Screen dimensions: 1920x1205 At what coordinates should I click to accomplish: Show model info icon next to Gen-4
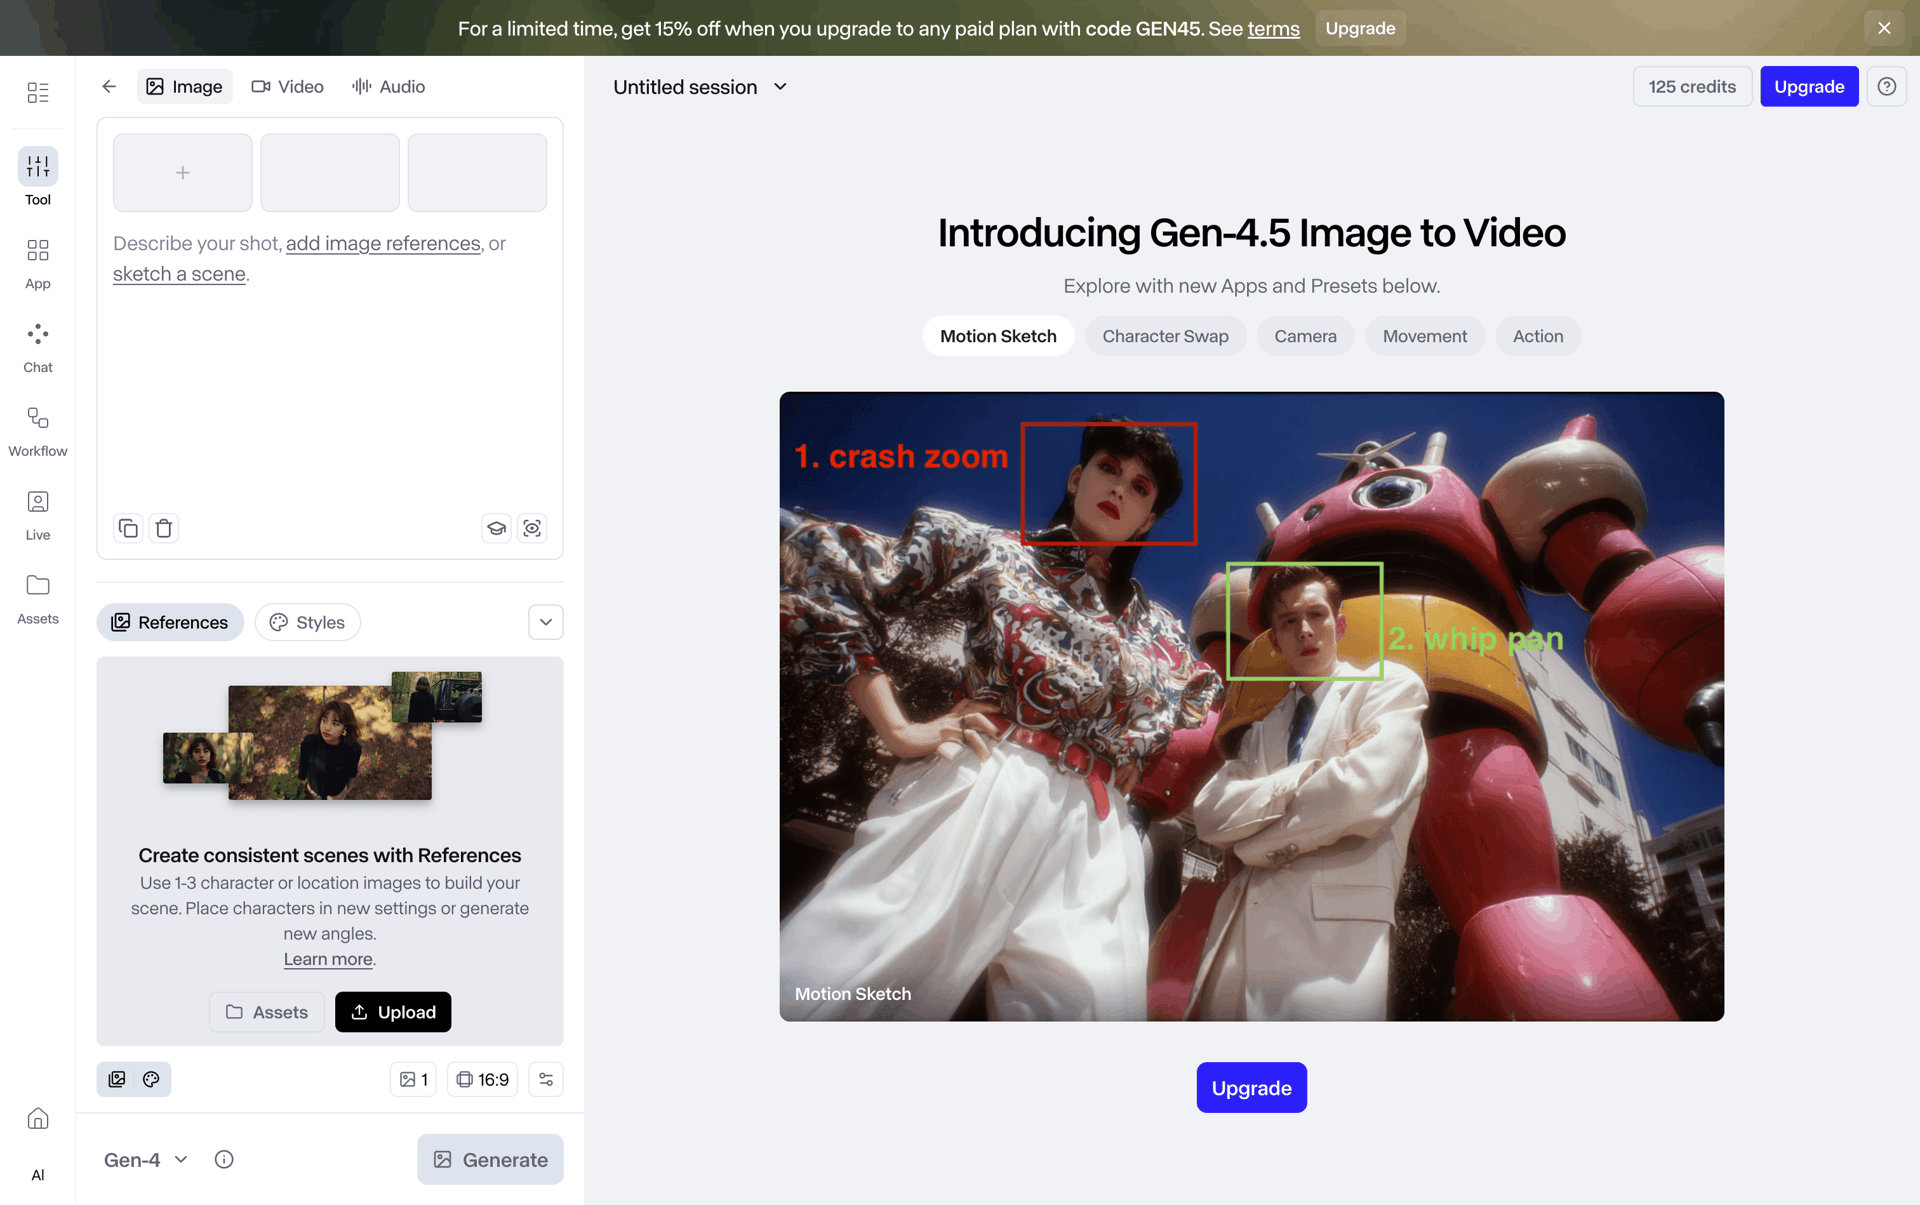coord(224,1159)
